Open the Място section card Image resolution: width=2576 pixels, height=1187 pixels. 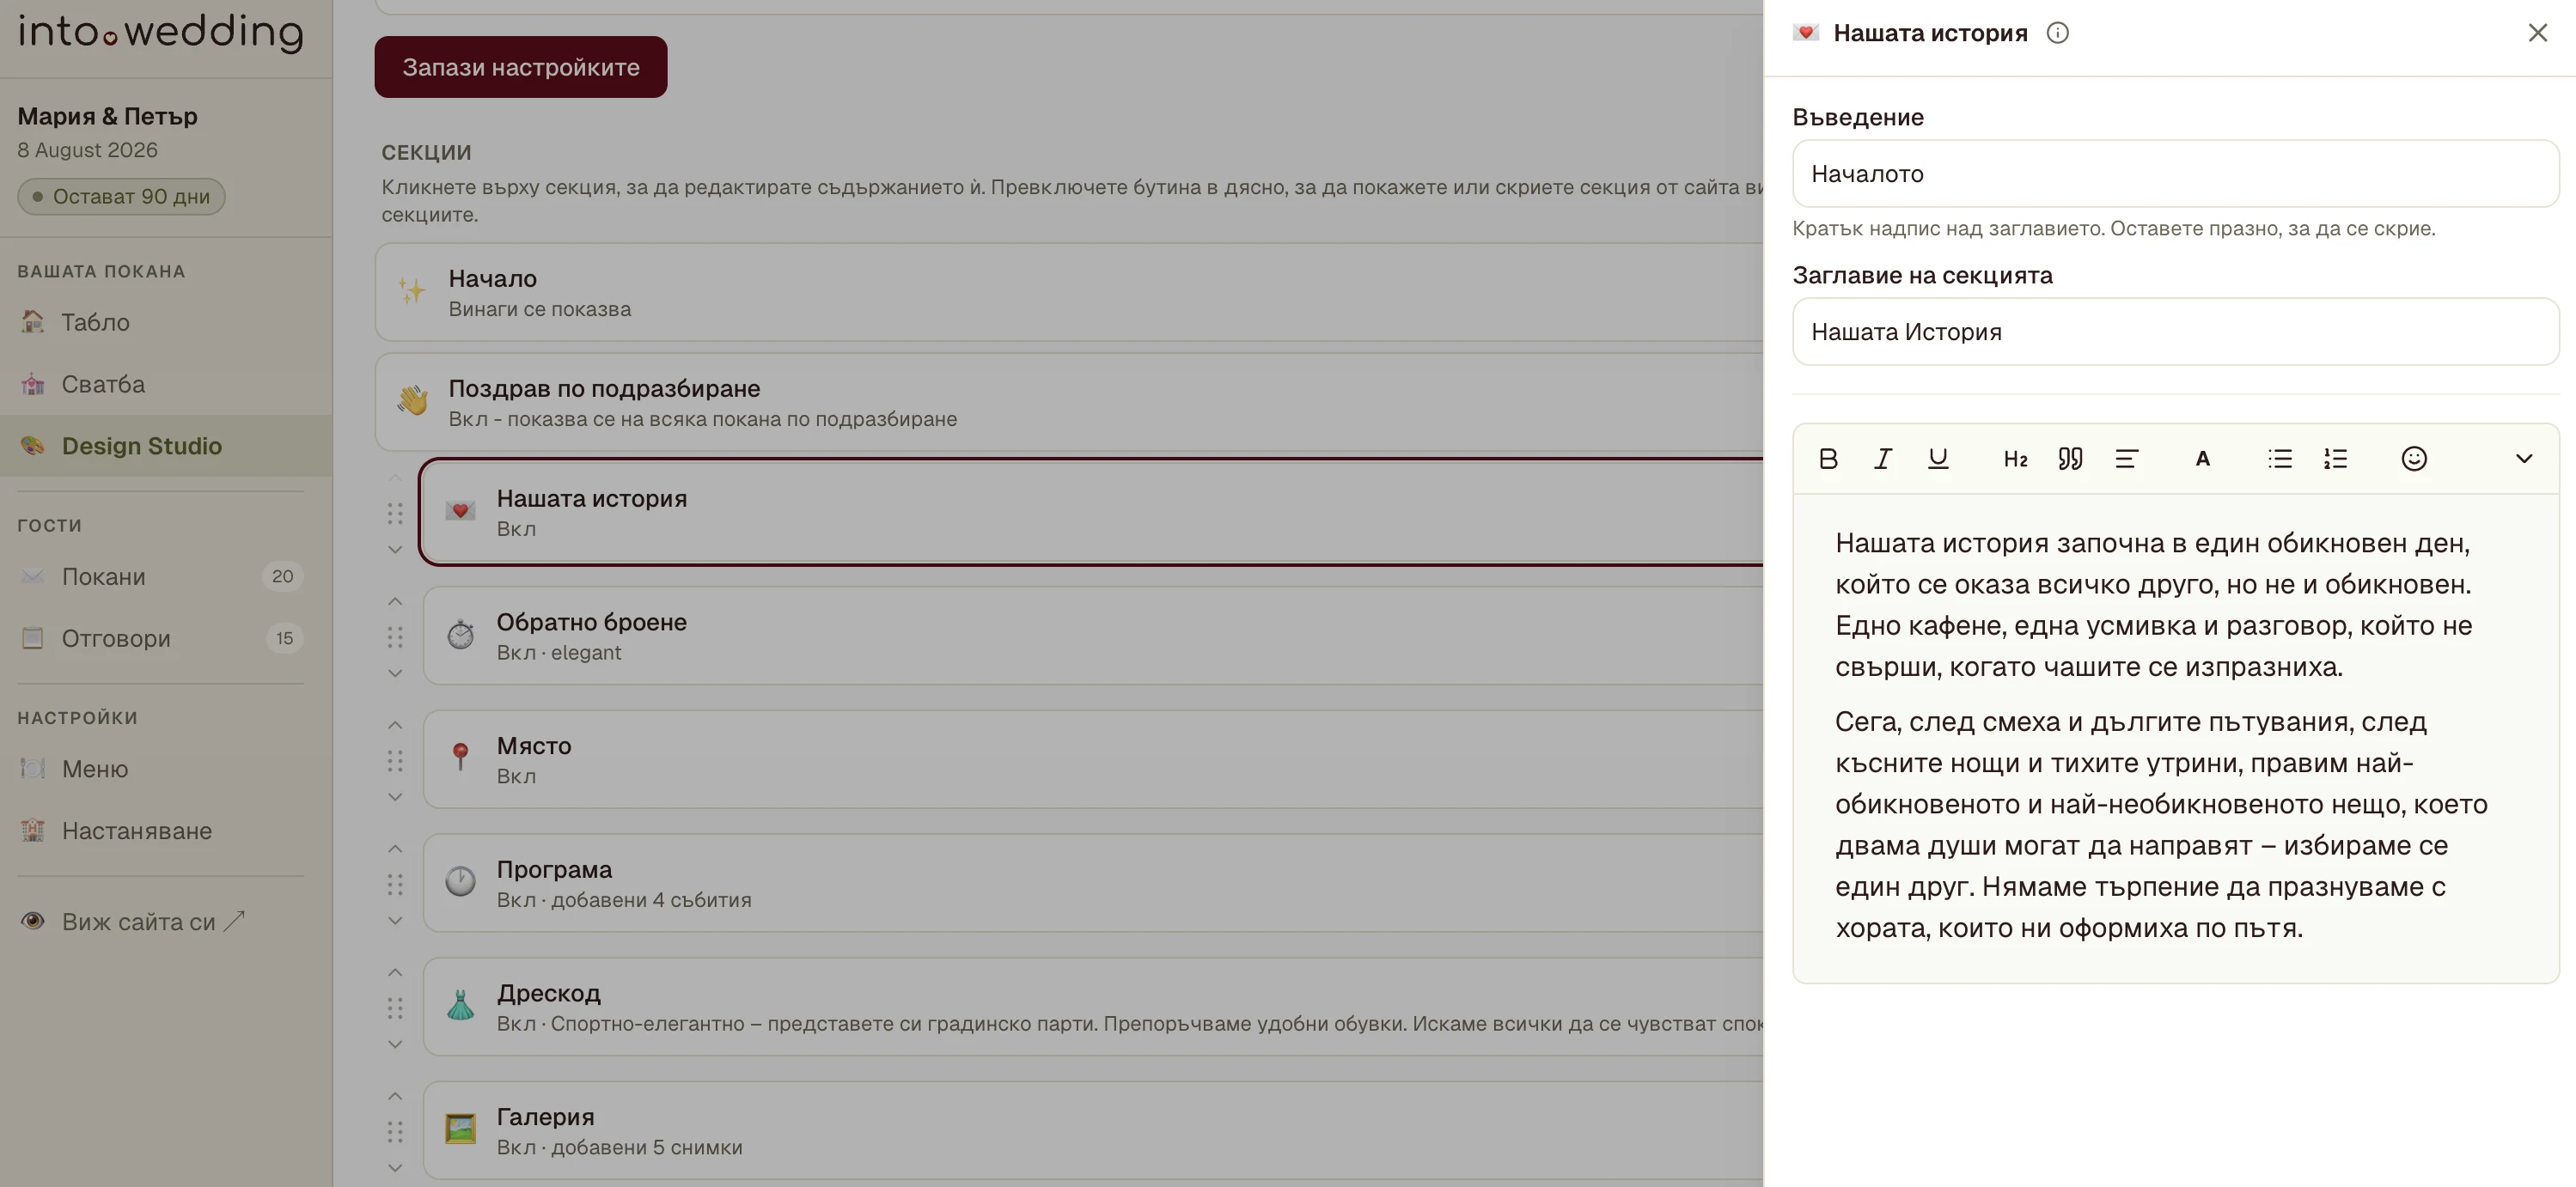tap(1093, 760)
